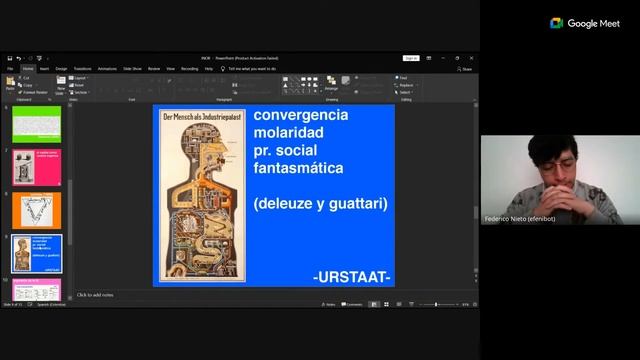
Task: Switch to the Design tab
Action: (61, 69)
